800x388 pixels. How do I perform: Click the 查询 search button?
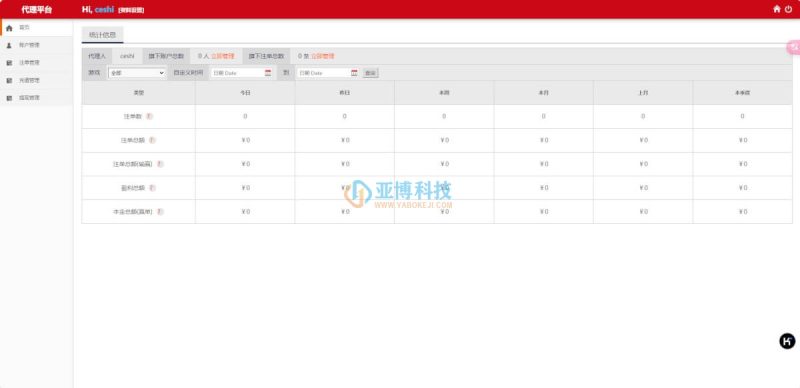coord(370,73)
